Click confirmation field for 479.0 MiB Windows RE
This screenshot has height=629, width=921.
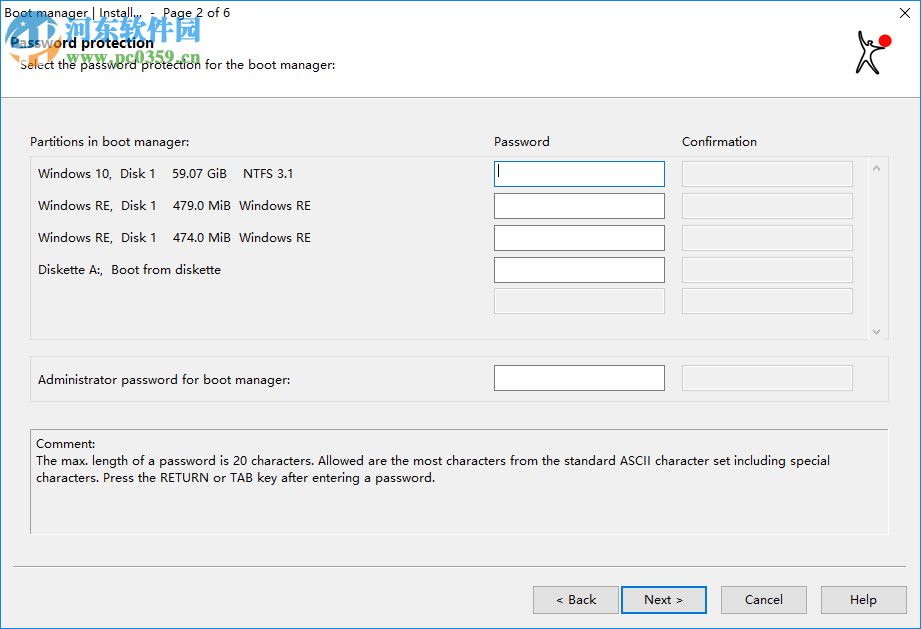(x=767, y=206)
